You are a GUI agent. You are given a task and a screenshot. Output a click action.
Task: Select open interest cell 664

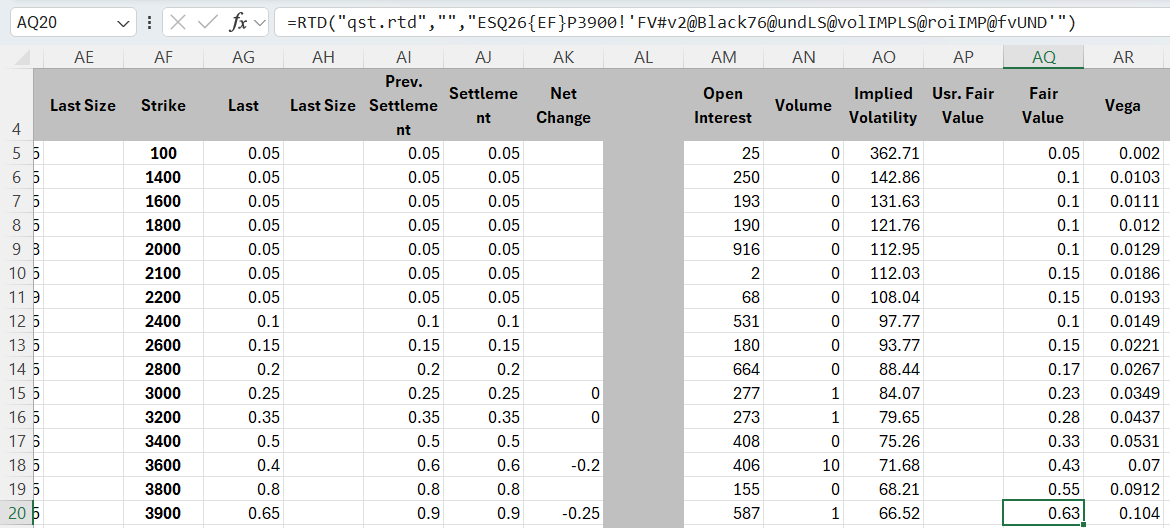tap(724, 369)
